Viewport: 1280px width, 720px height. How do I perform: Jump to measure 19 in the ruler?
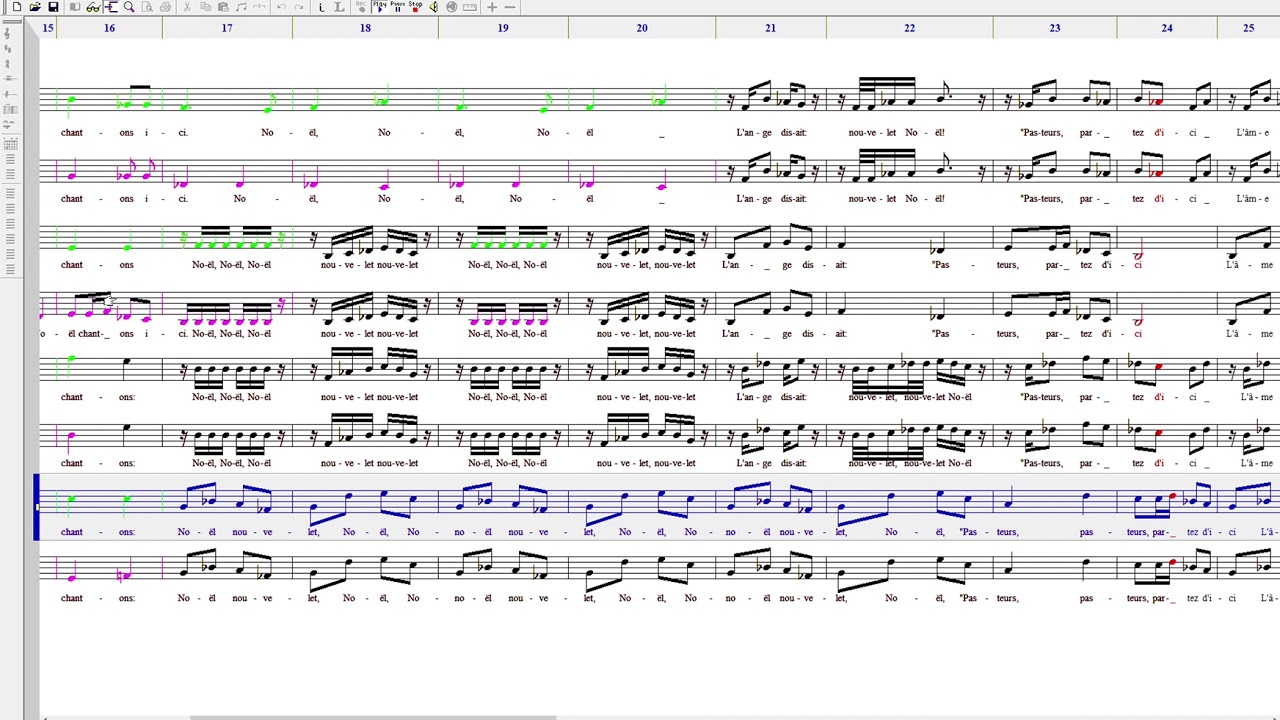pyautogui.click(x=503, y=28)
